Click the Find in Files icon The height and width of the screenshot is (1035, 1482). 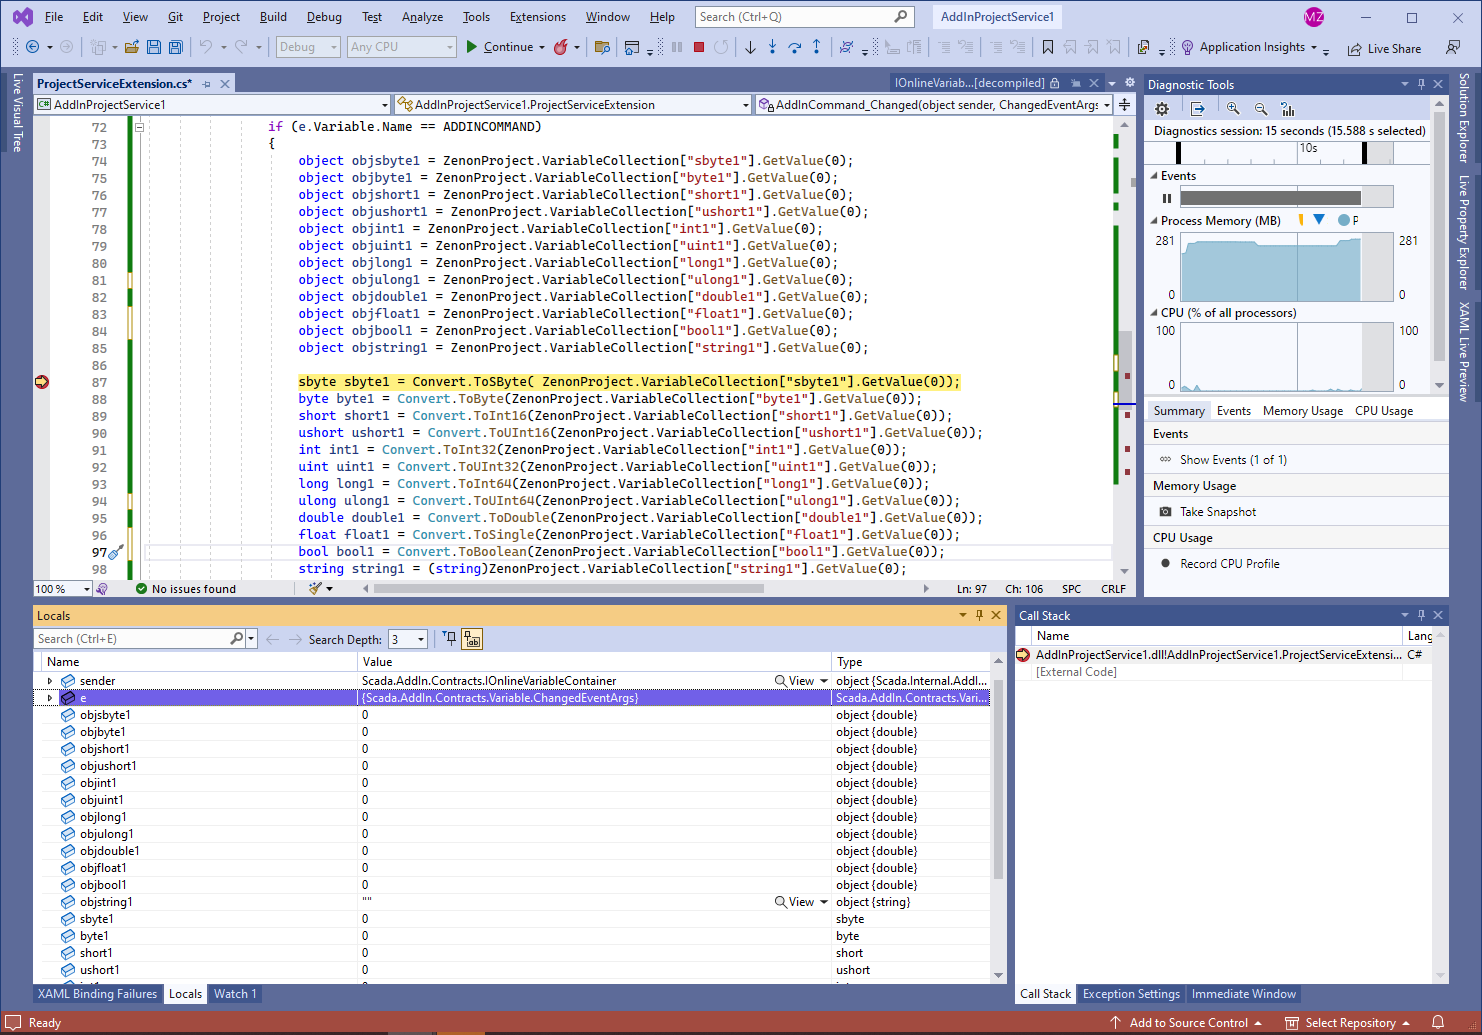(x=602, y=47)
